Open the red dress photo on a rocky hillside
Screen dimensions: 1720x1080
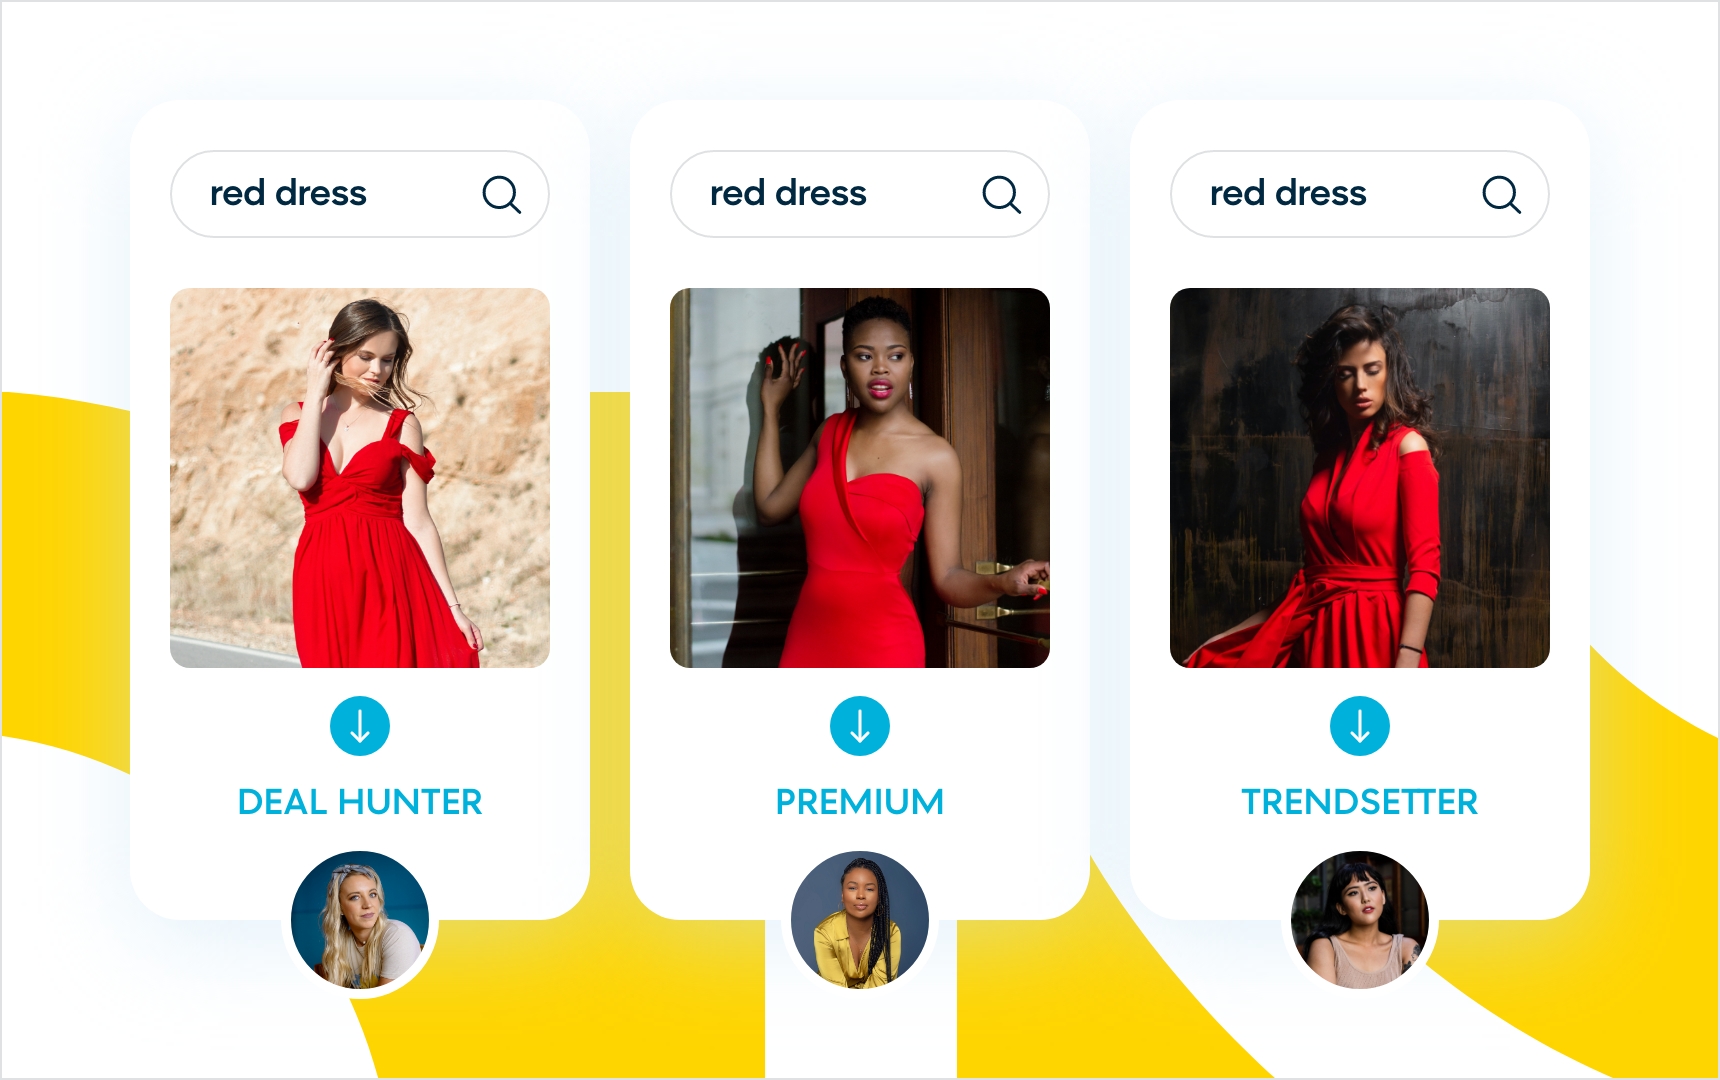[x=360, y=478]
